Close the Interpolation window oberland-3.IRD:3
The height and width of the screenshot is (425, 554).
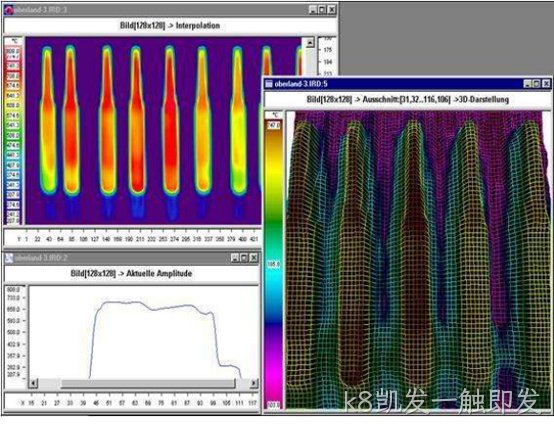coord(332,10)
